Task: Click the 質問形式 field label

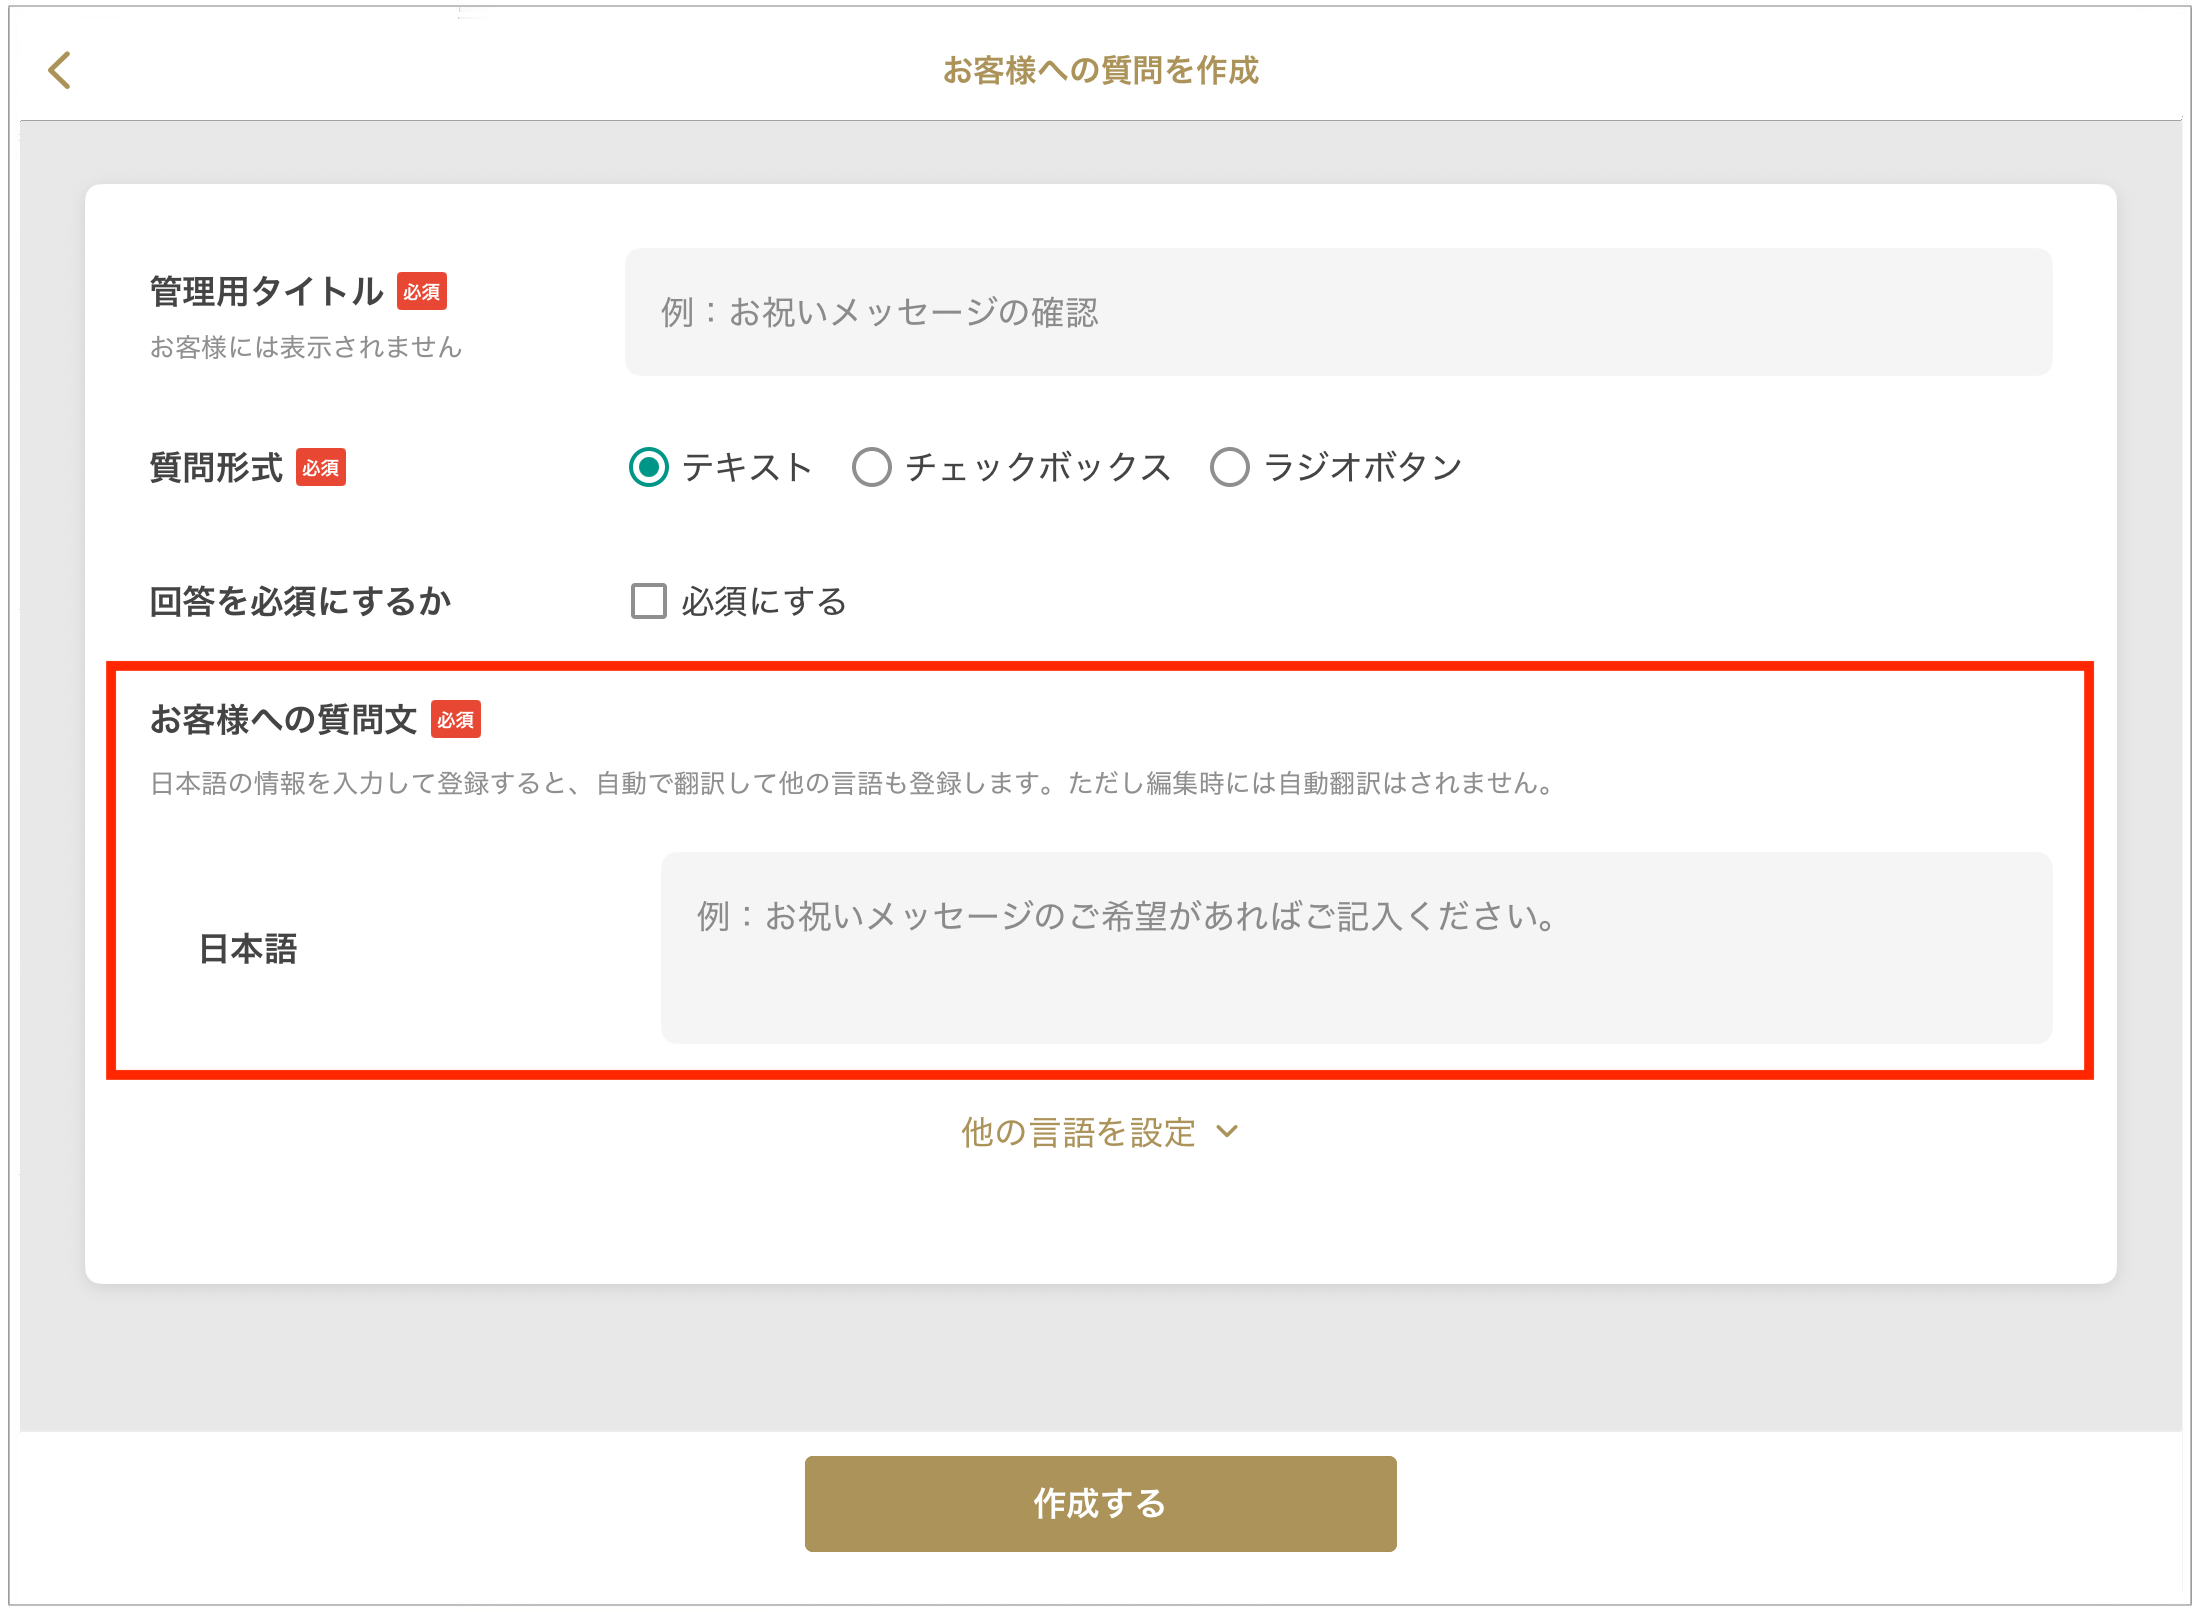Action: (x=216, y=468)
